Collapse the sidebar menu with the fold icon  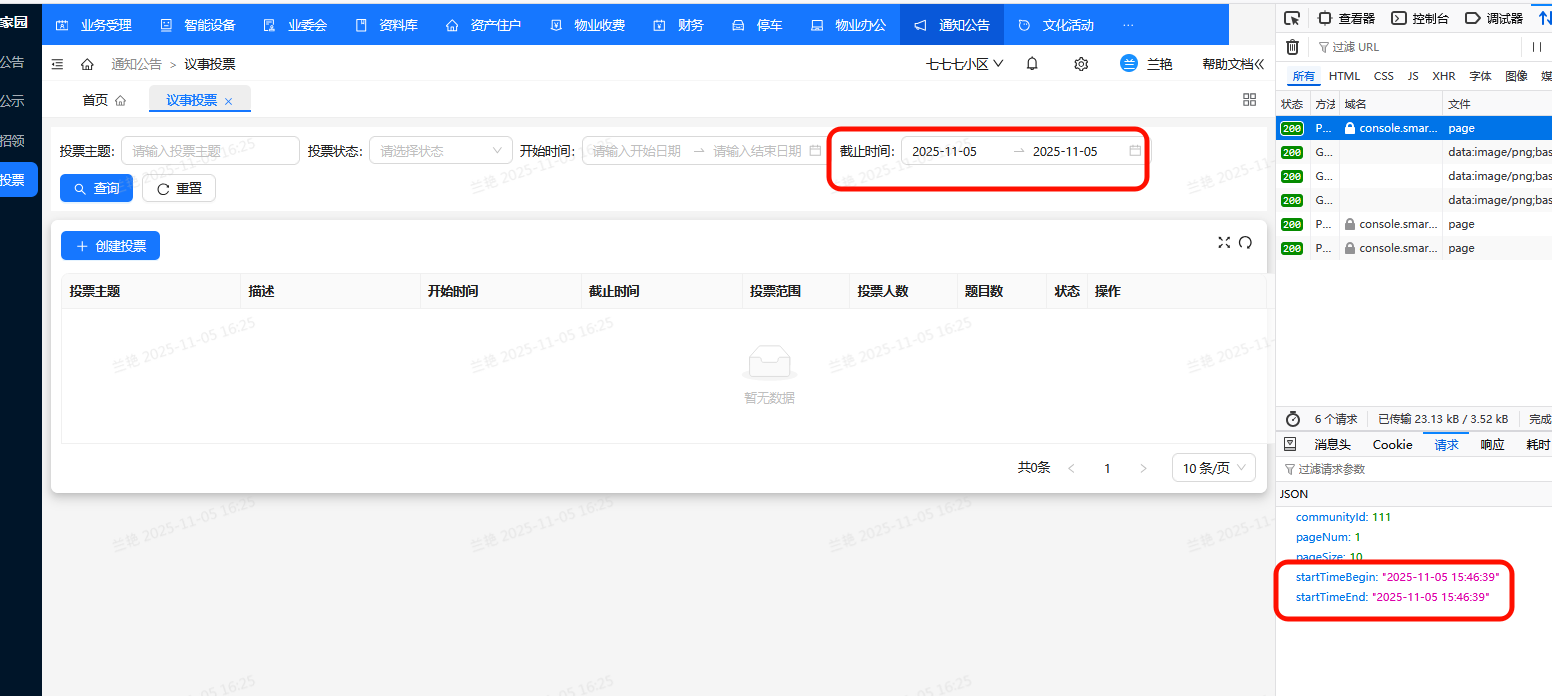click(x=57, y=64)
